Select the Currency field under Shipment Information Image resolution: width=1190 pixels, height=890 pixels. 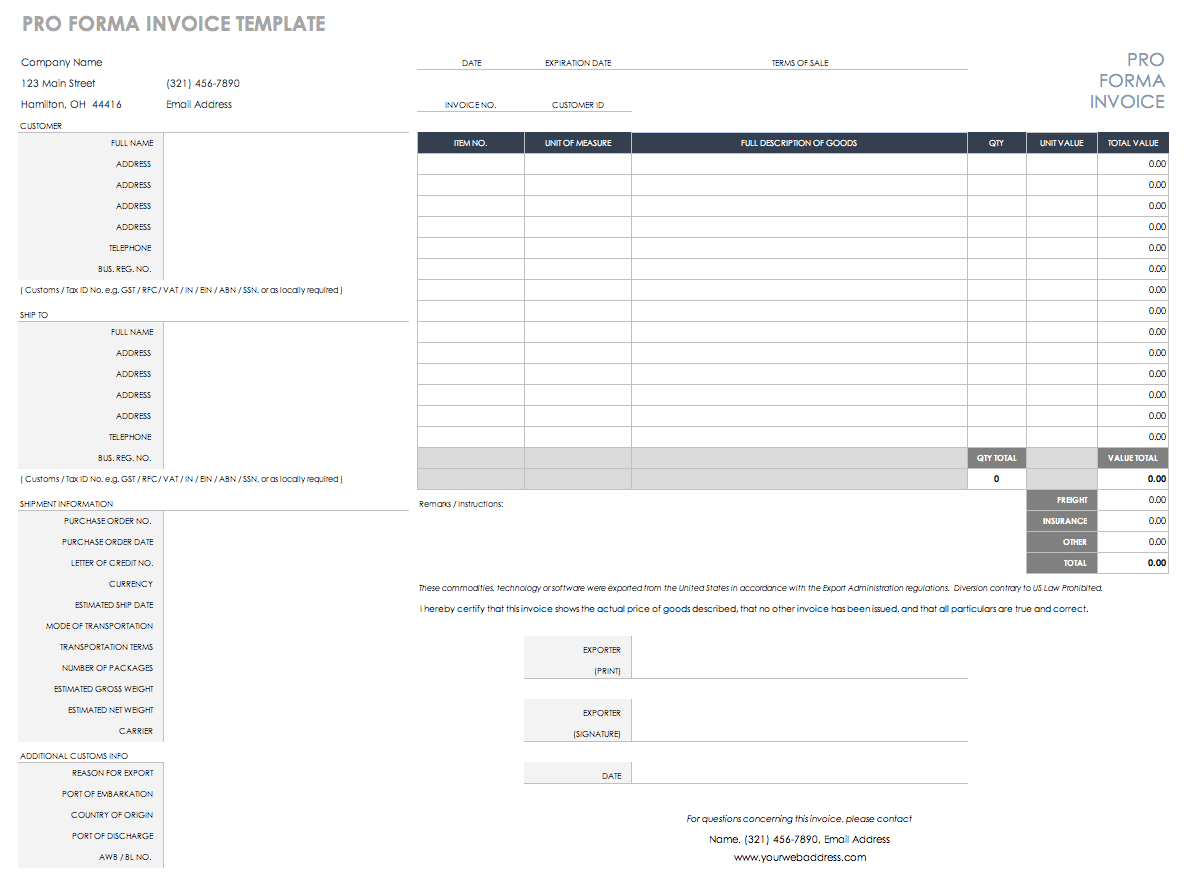tap(286, 584)
